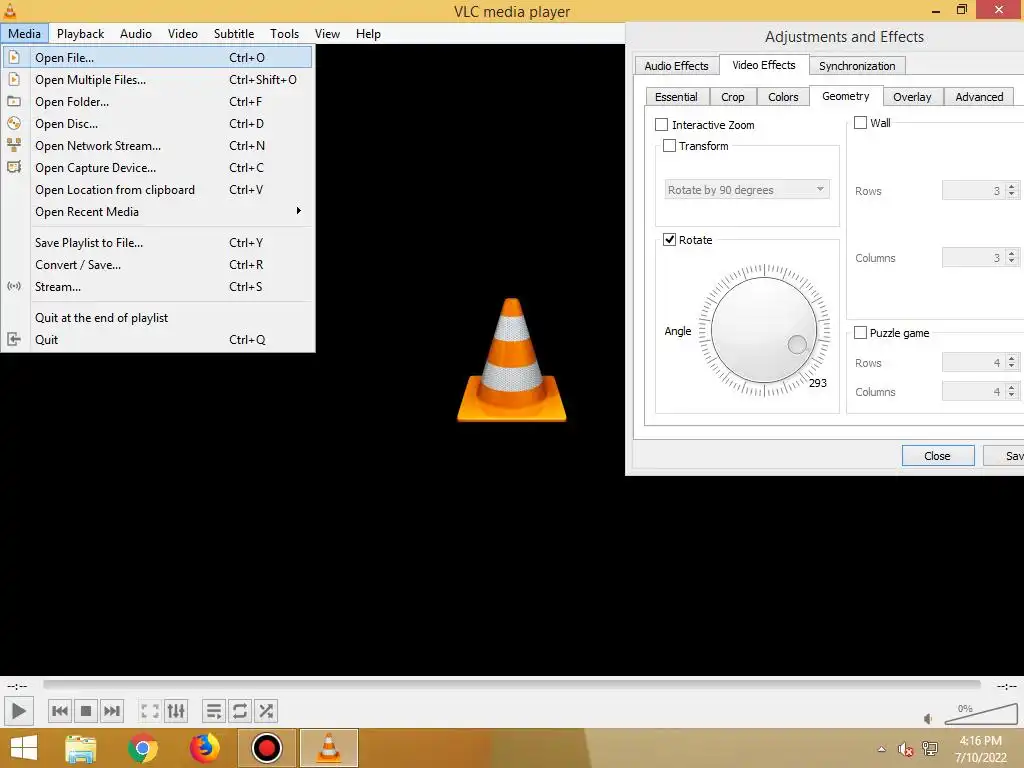
Task: Mute audio via speaker icon
Action: pyautogui.click(x=928, y=719)
